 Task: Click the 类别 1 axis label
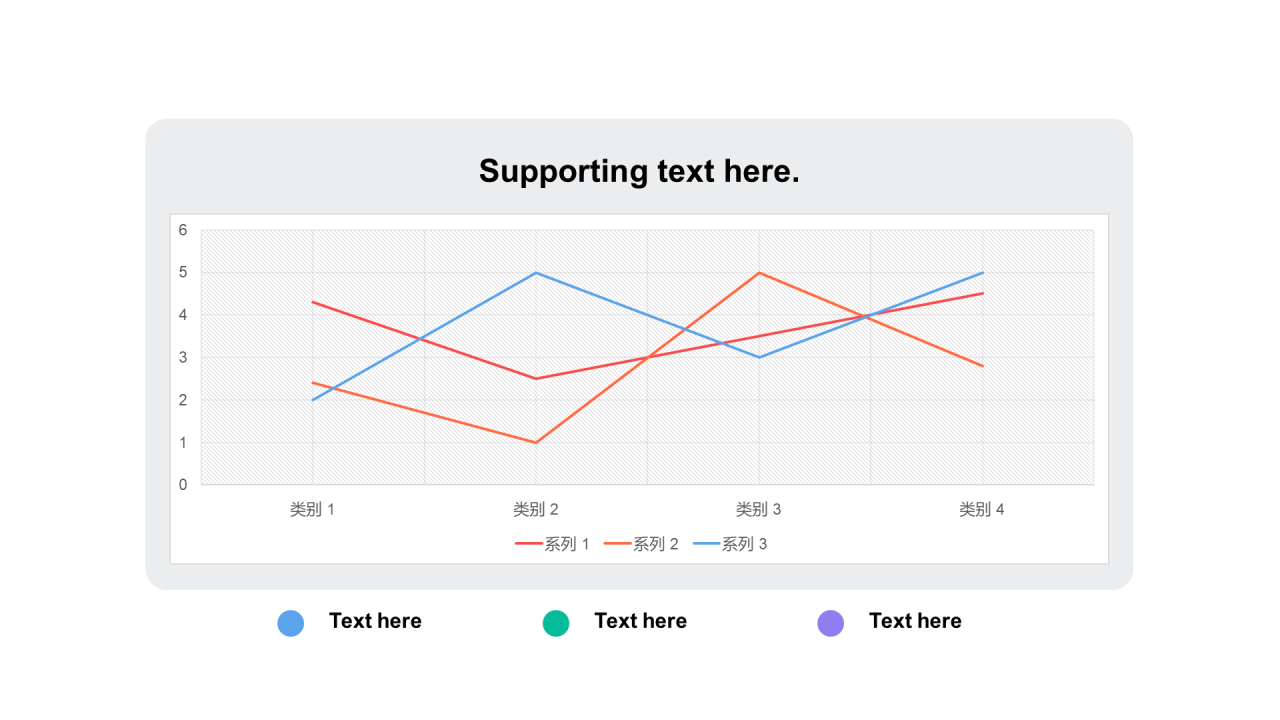312,509
